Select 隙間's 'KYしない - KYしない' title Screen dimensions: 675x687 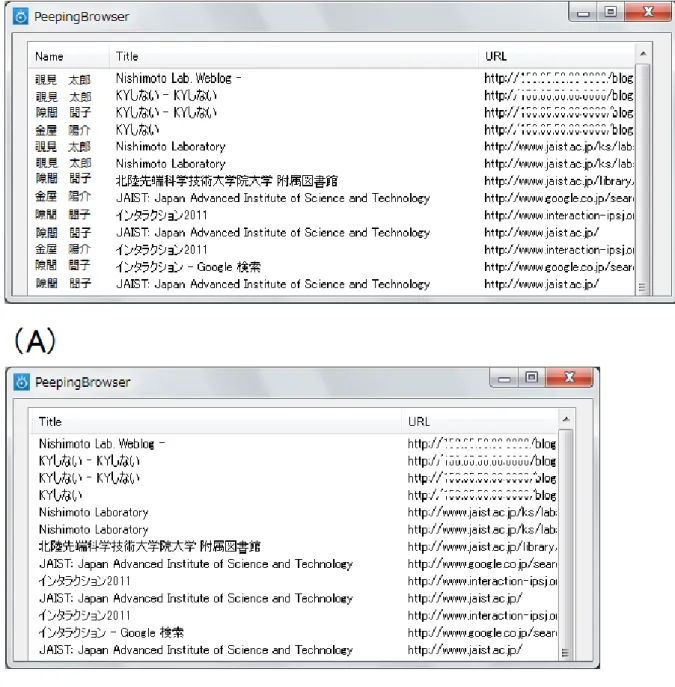pos(166,113)
